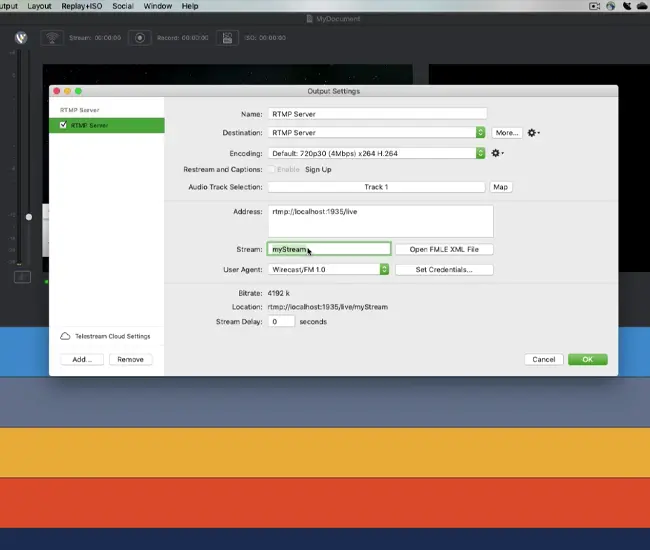Viewport: 650px width, 550px height.
Task: Click the Stream broadcast wifi icon
Action: [52, 38]
